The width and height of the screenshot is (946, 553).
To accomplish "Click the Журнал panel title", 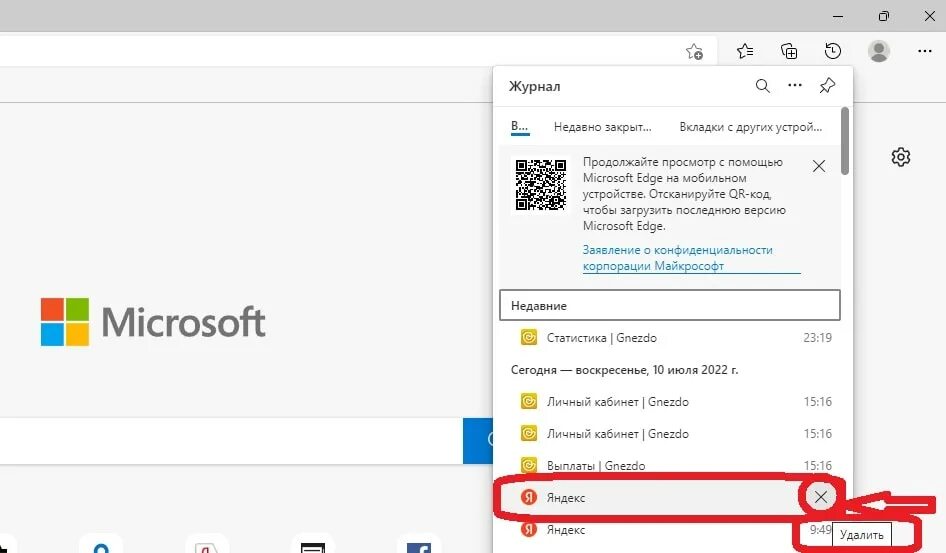I will (x=535, y=86).
